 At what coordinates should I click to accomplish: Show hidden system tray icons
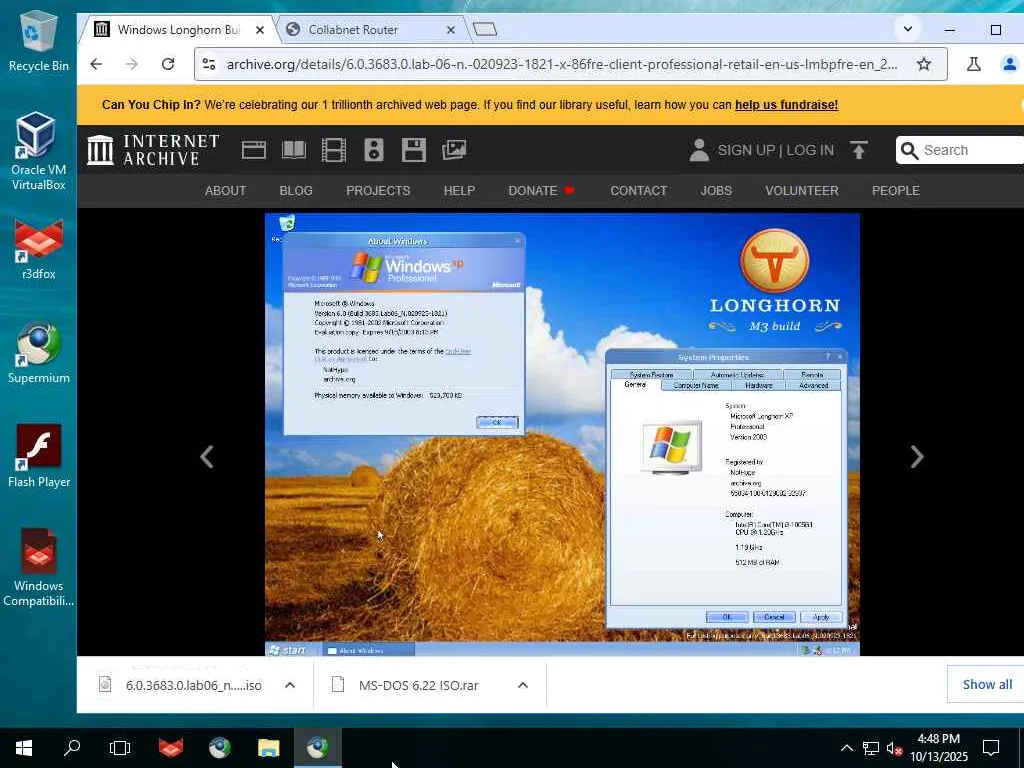point(846,748)
